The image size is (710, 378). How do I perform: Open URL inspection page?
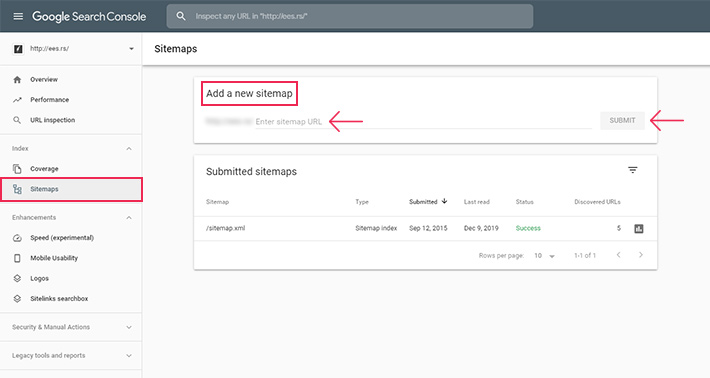pos(53,120)
